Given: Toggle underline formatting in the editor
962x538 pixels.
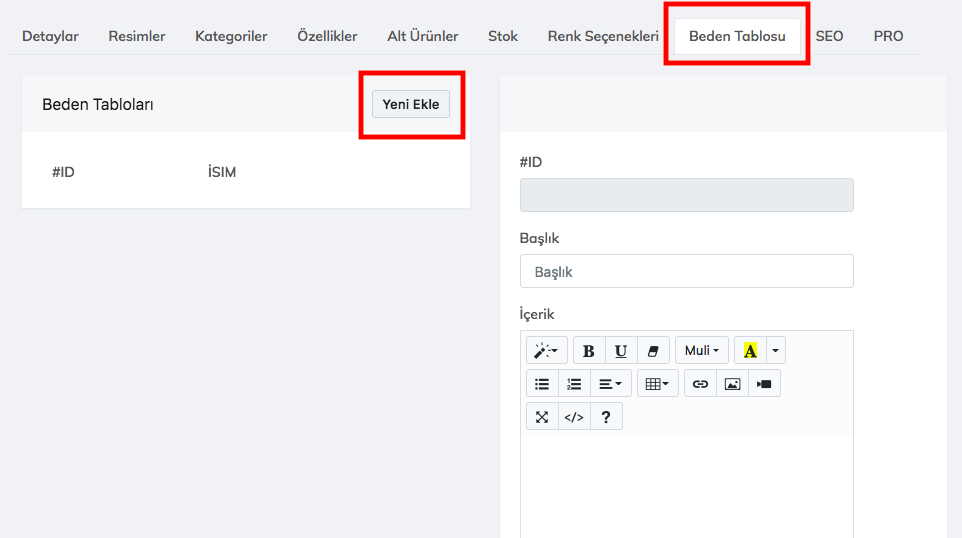Looking at the screenshot, I should [621, 351].
